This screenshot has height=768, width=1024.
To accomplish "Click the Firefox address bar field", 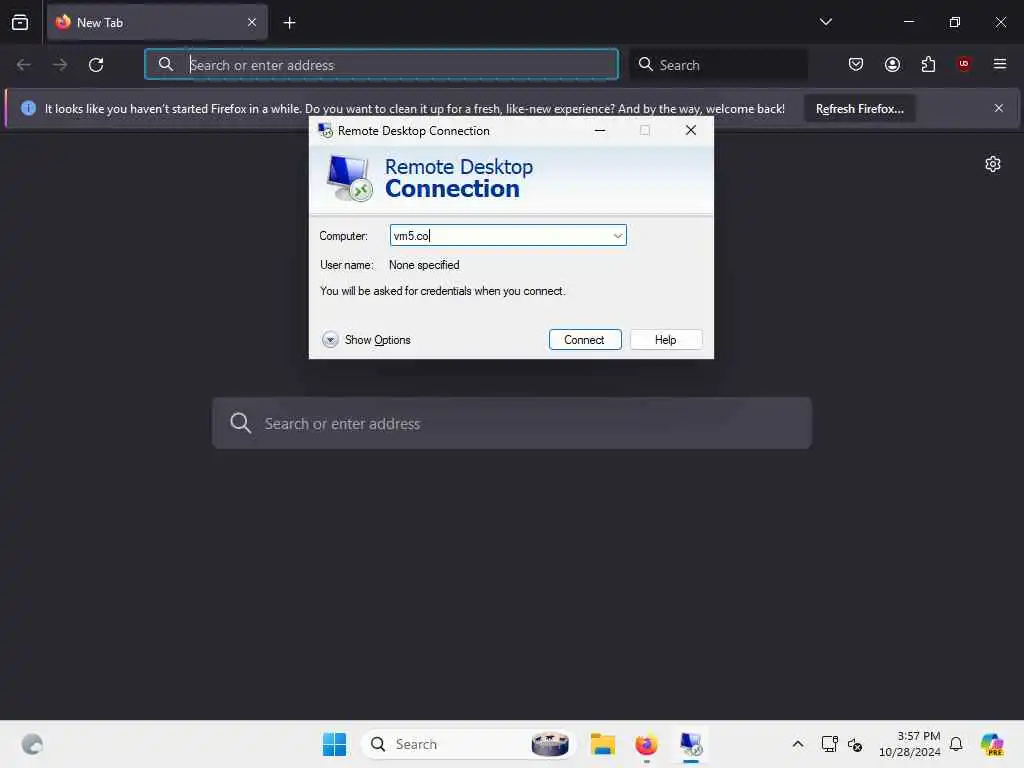I will 381,65.
